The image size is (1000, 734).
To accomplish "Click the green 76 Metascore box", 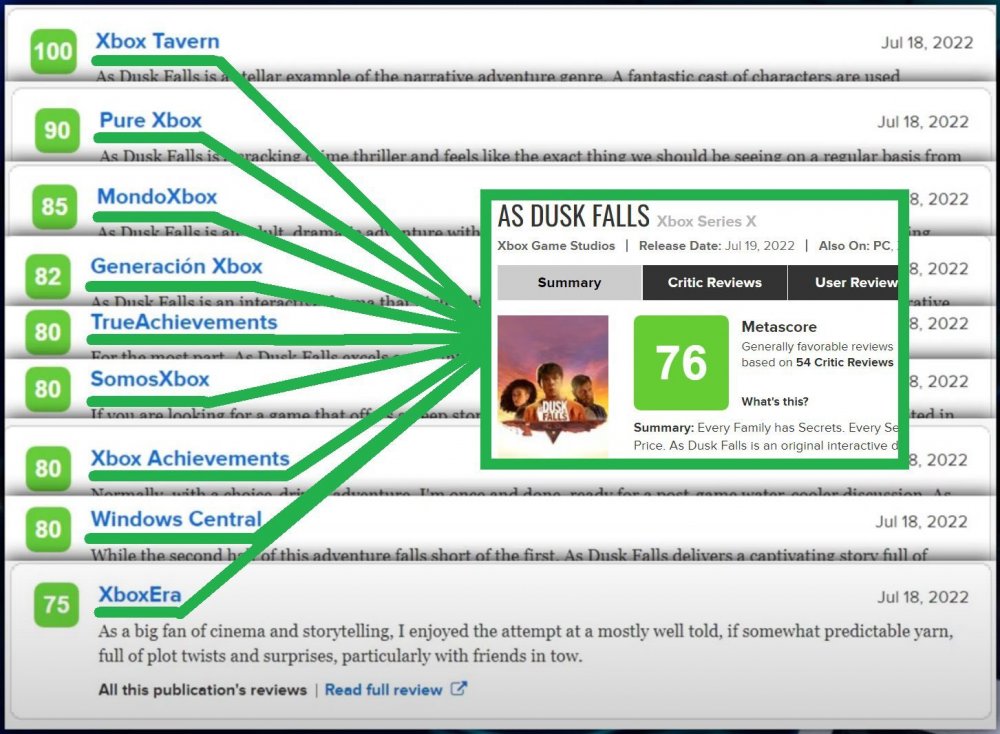I will [681, 363].
